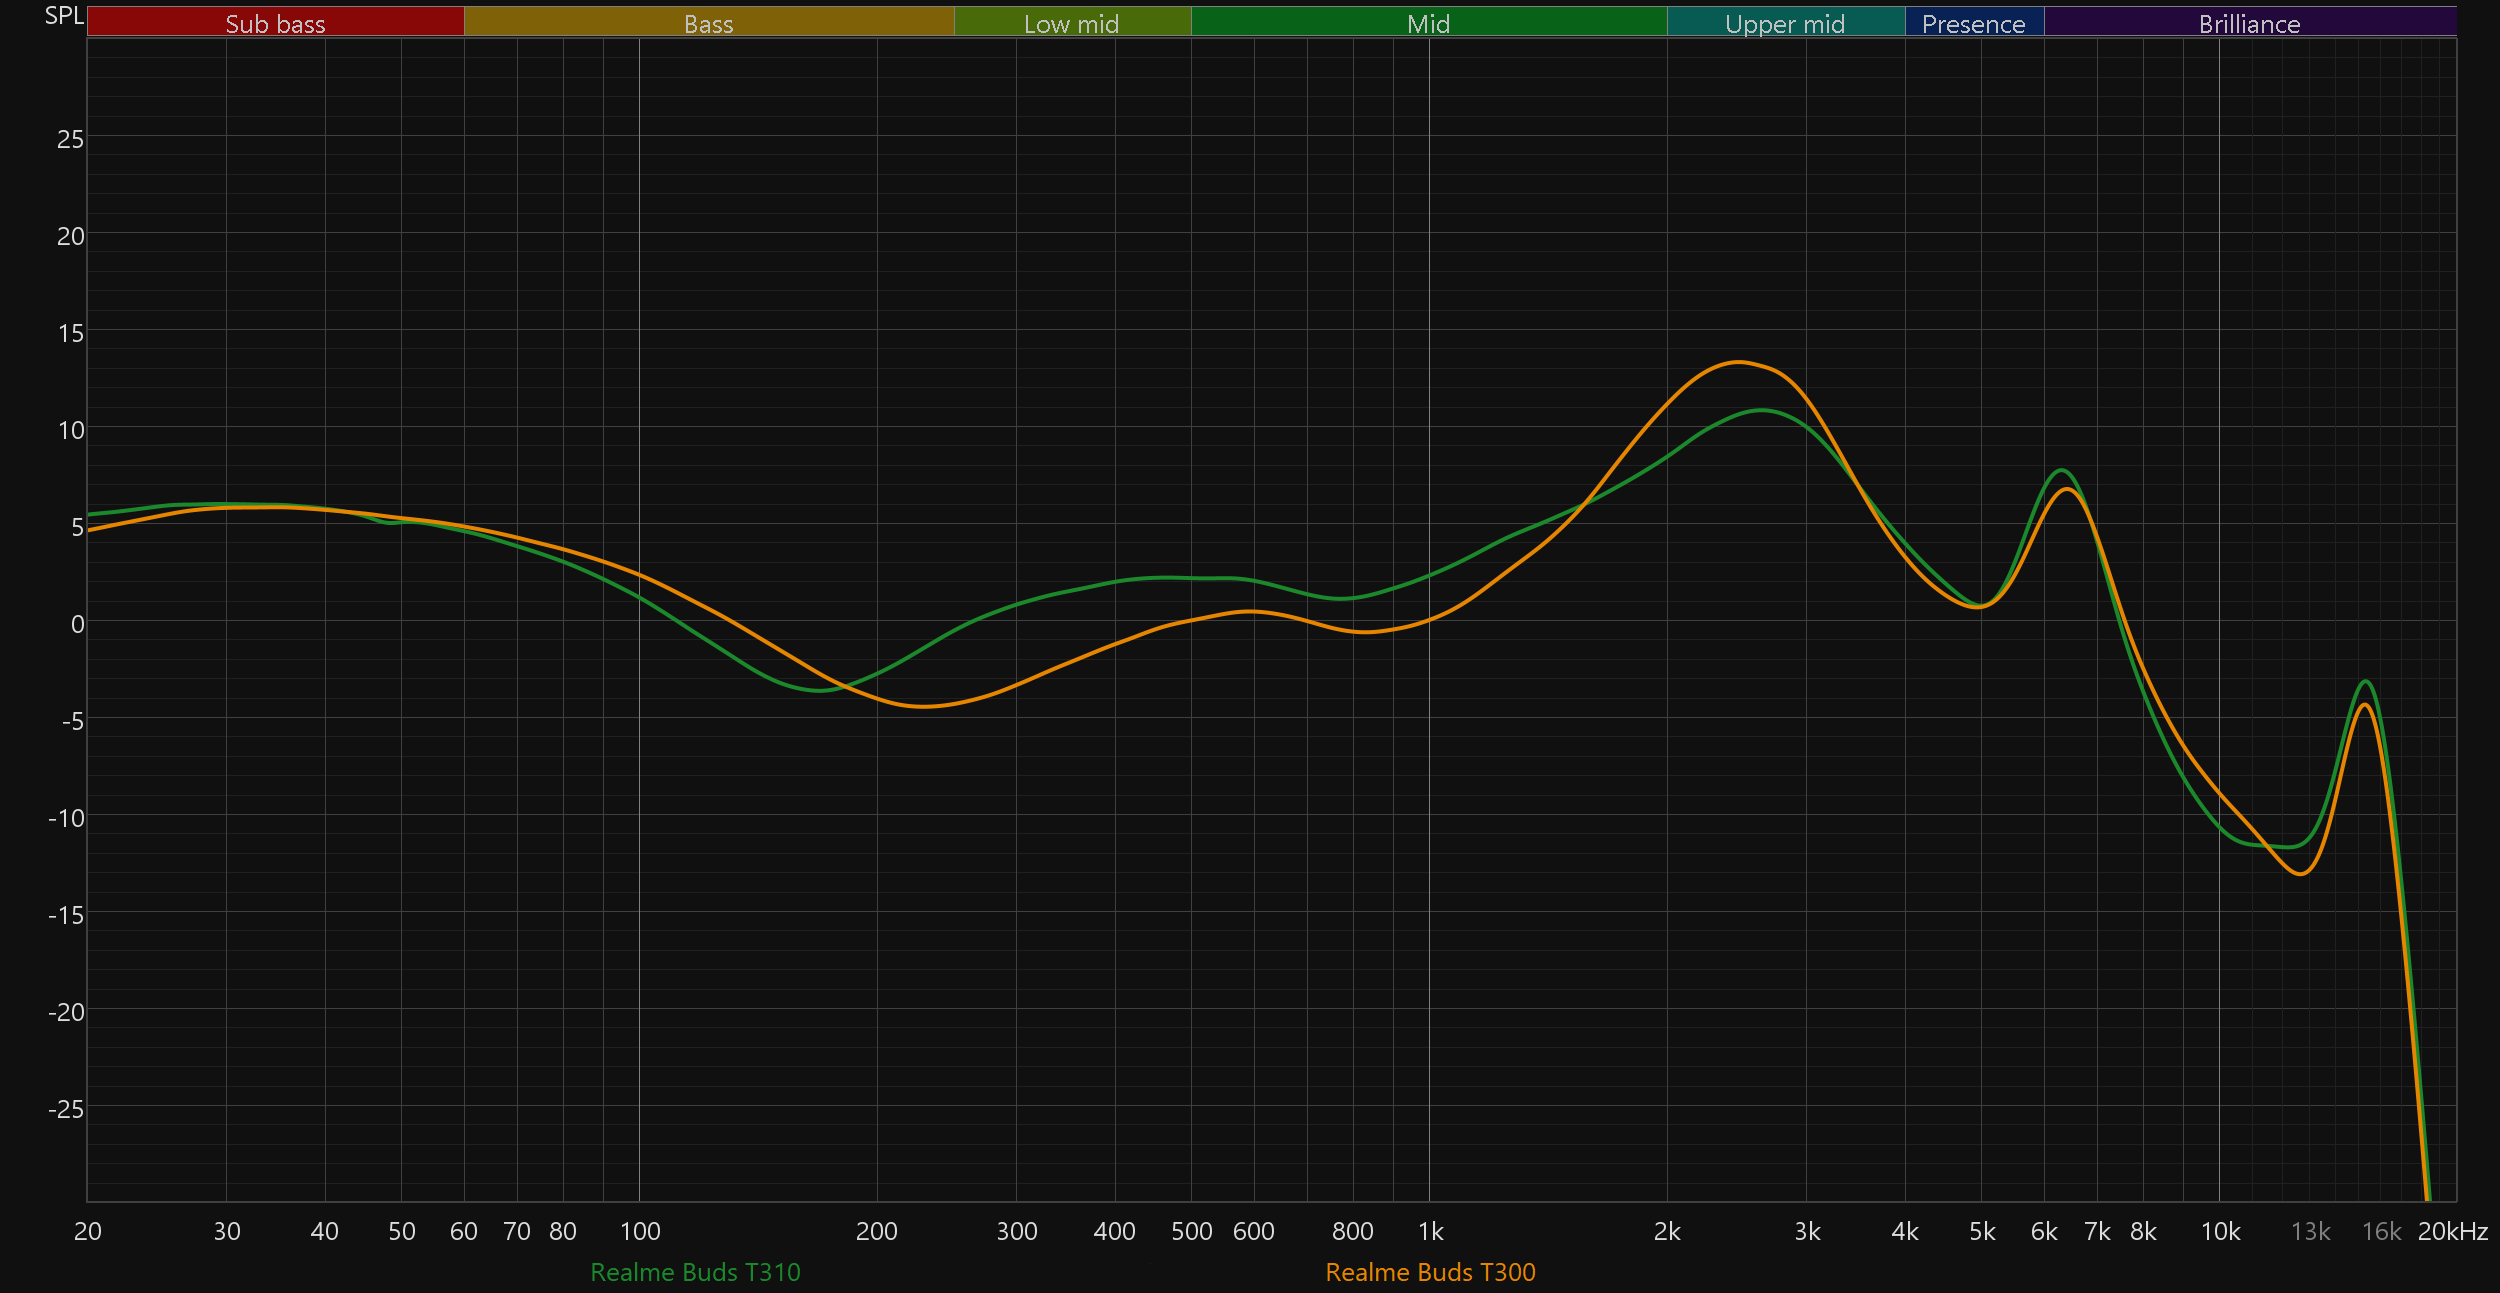Click the 20 Hz axis label

point(88,1231)
